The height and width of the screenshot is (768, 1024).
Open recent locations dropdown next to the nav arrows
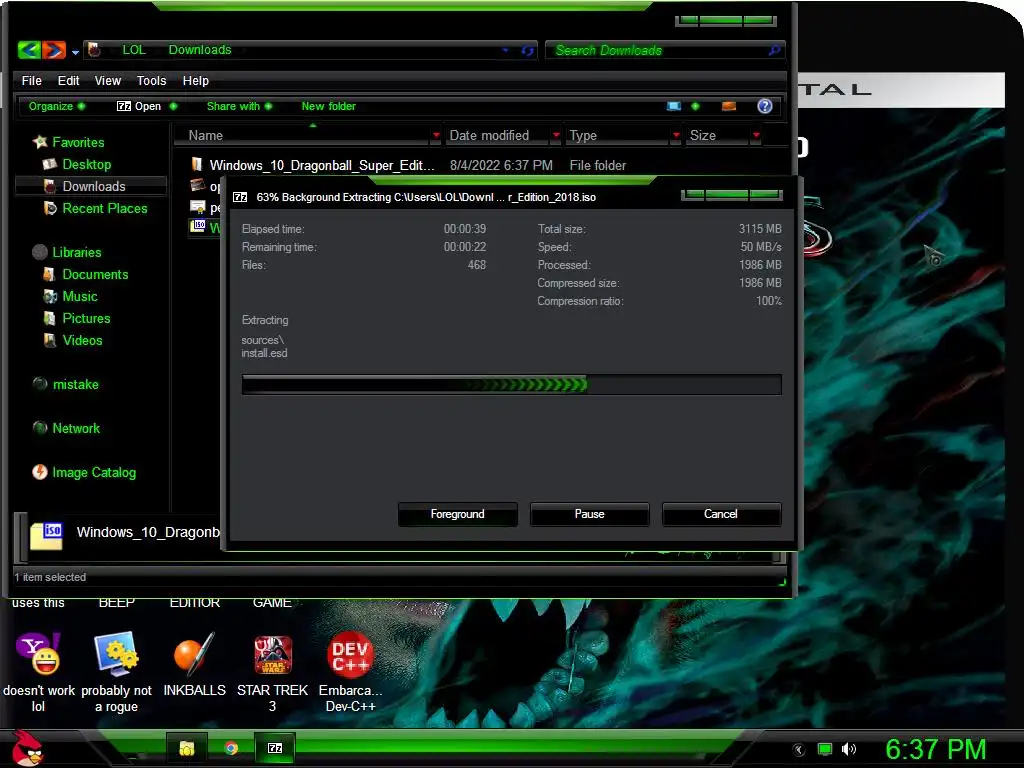pyautogui.click(x=75, y=52)
